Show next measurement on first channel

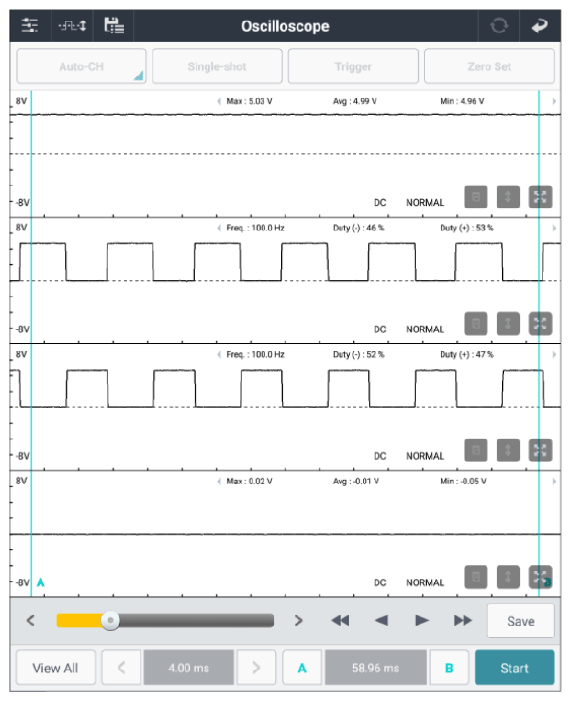(554, 101)
